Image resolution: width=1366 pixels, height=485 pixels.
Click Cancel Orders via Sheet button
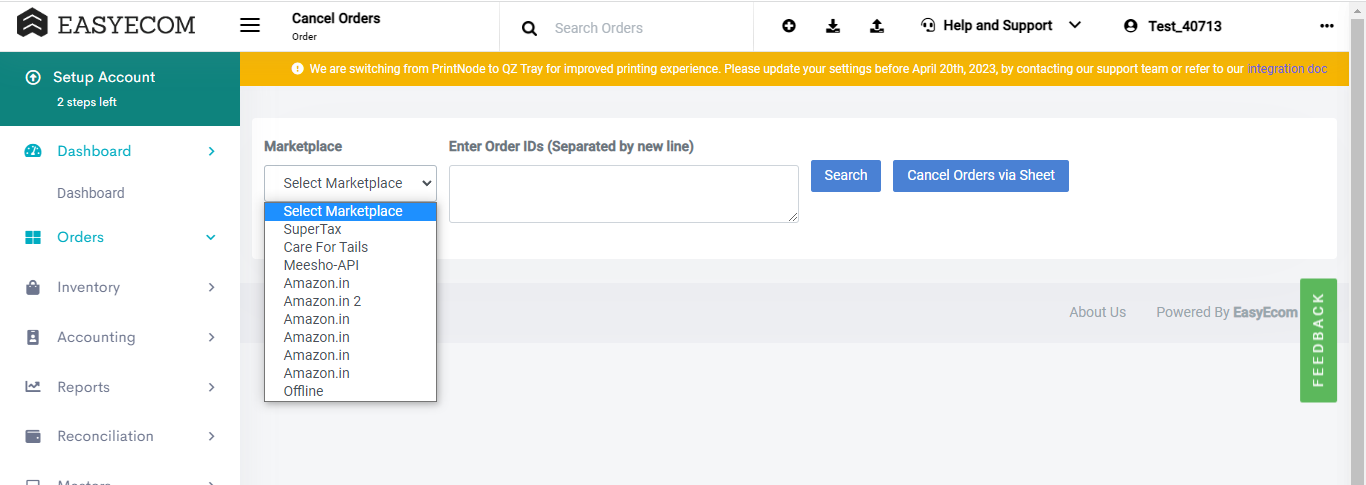click(x=981, y=175)
